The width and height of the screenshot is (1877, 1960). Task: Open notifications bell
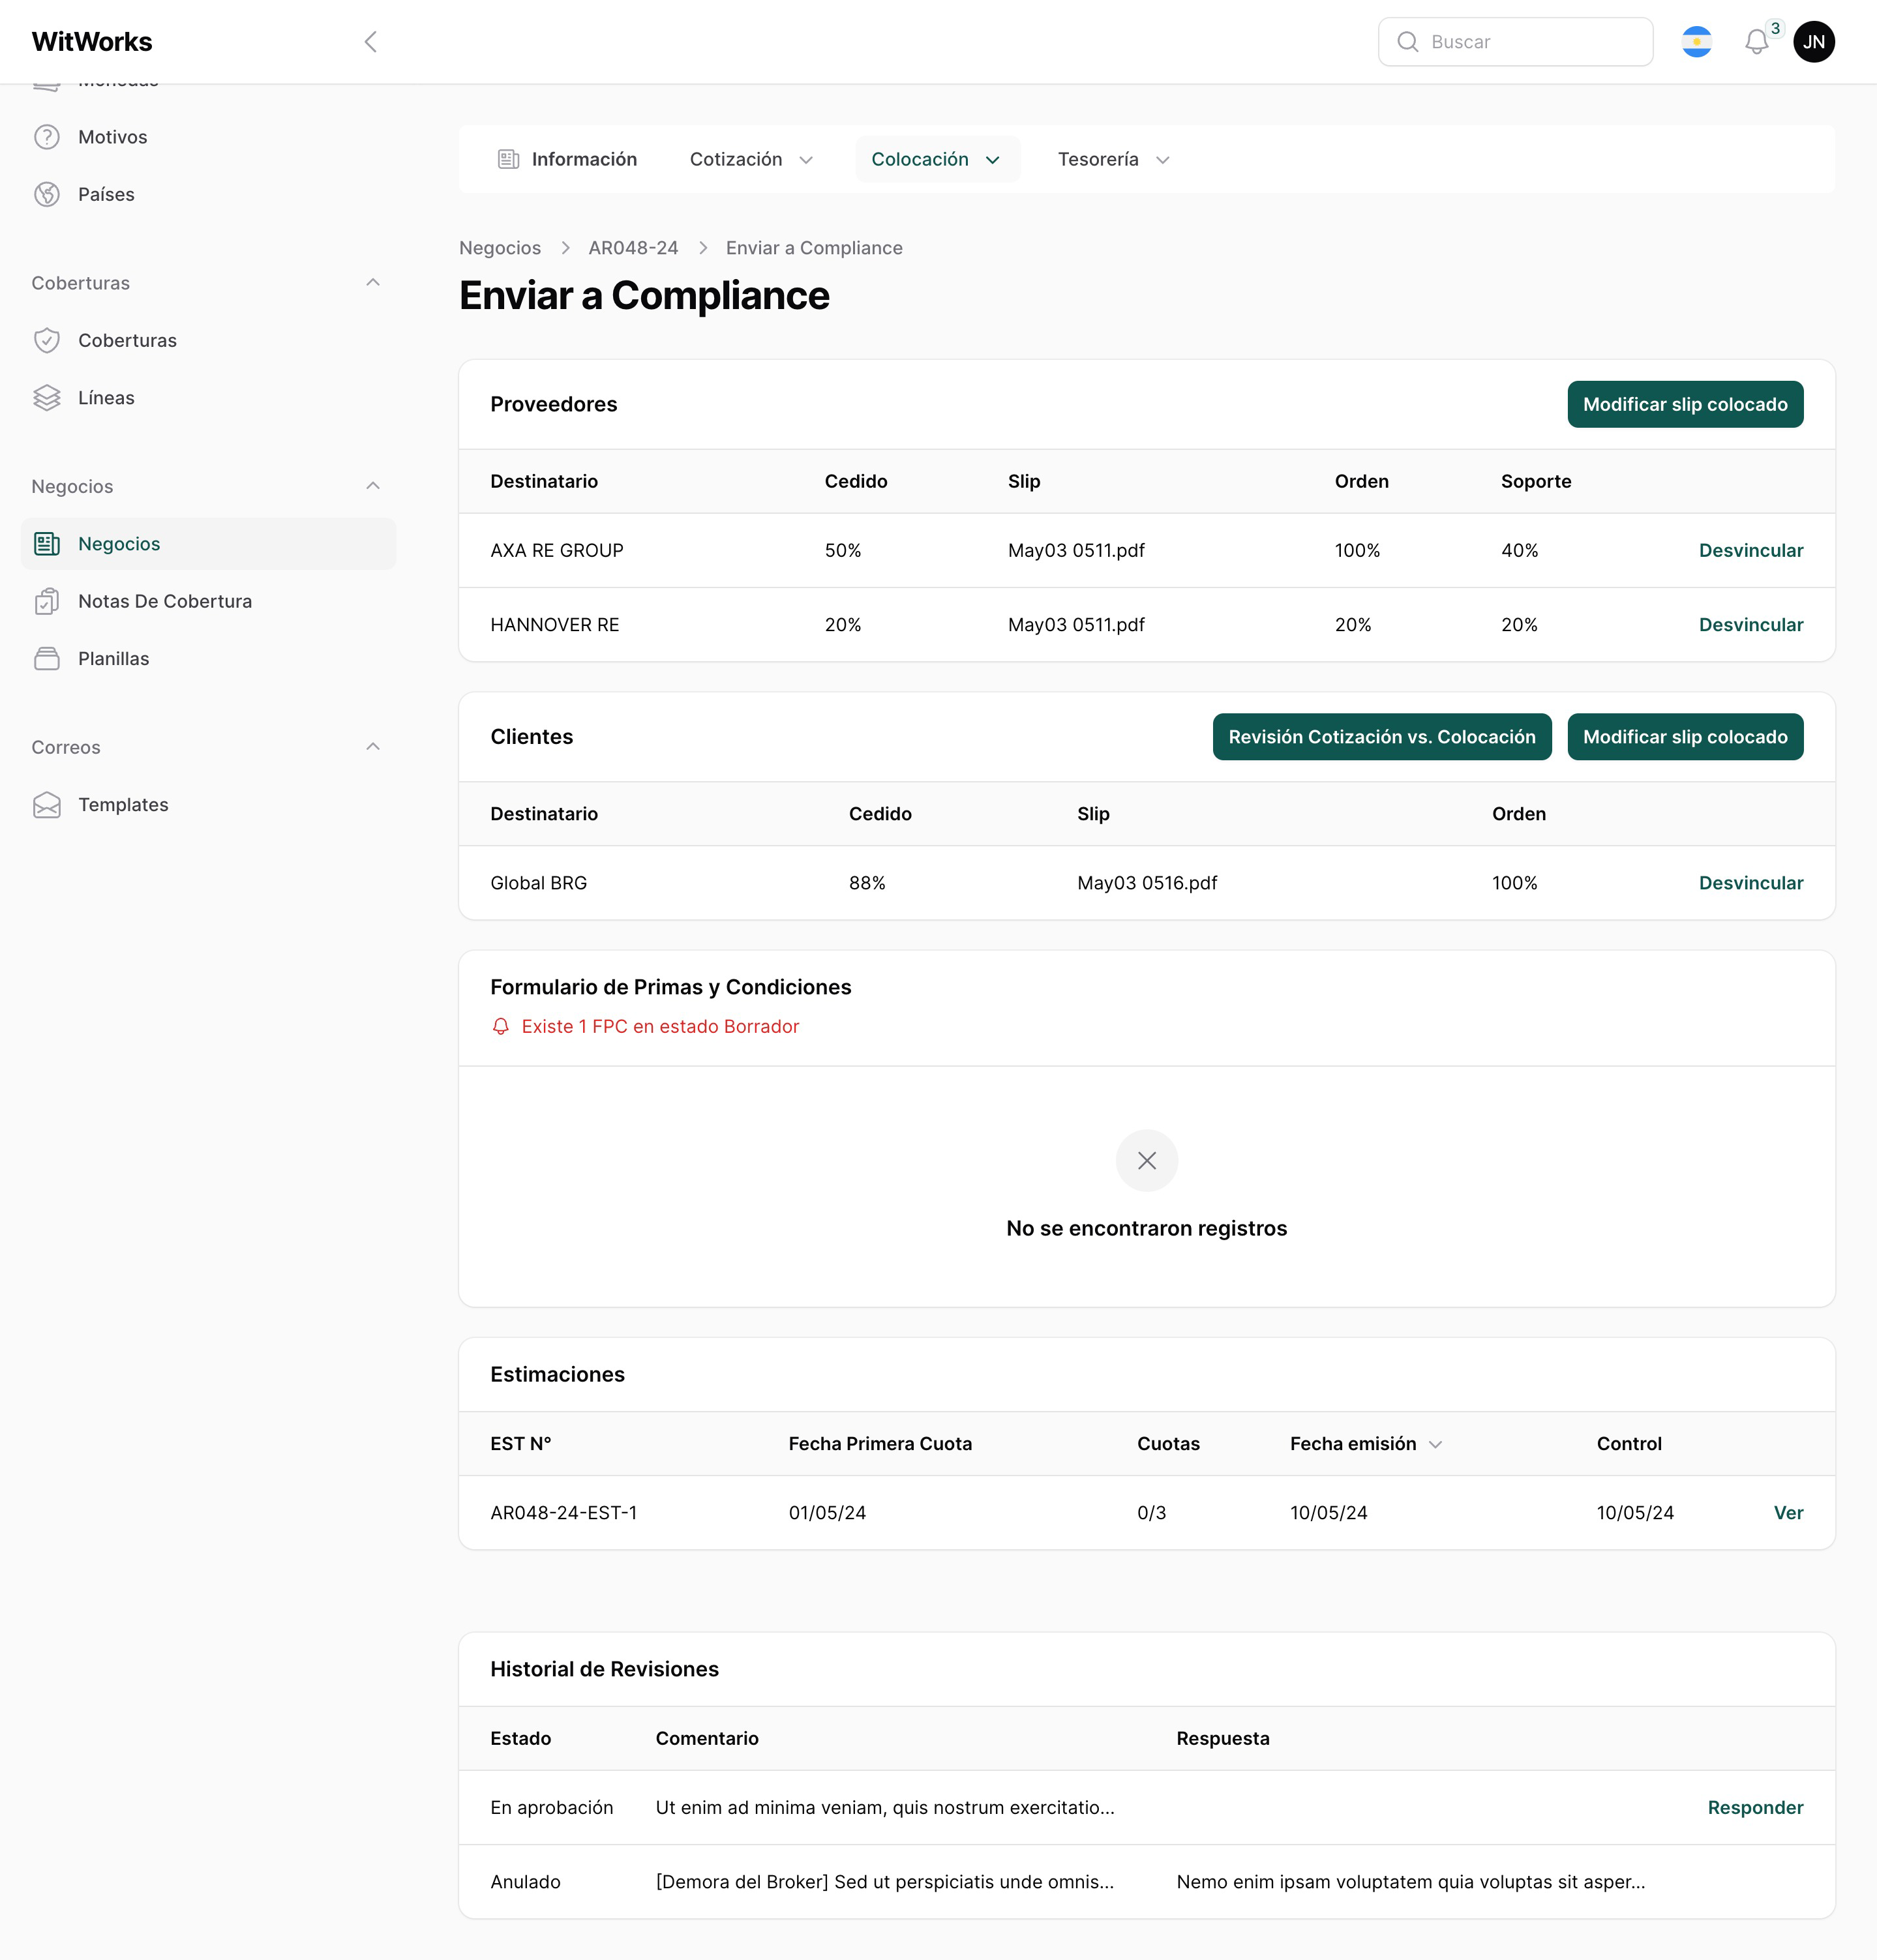coord(1756,42)
